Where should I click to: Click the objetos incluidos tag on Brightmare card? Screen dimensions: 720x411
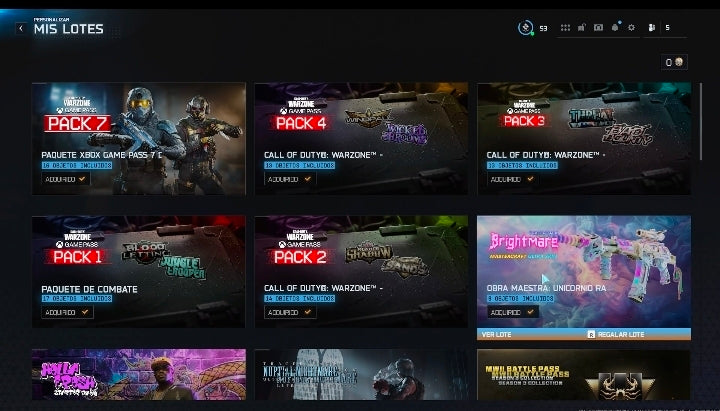(x=520, y=298)
